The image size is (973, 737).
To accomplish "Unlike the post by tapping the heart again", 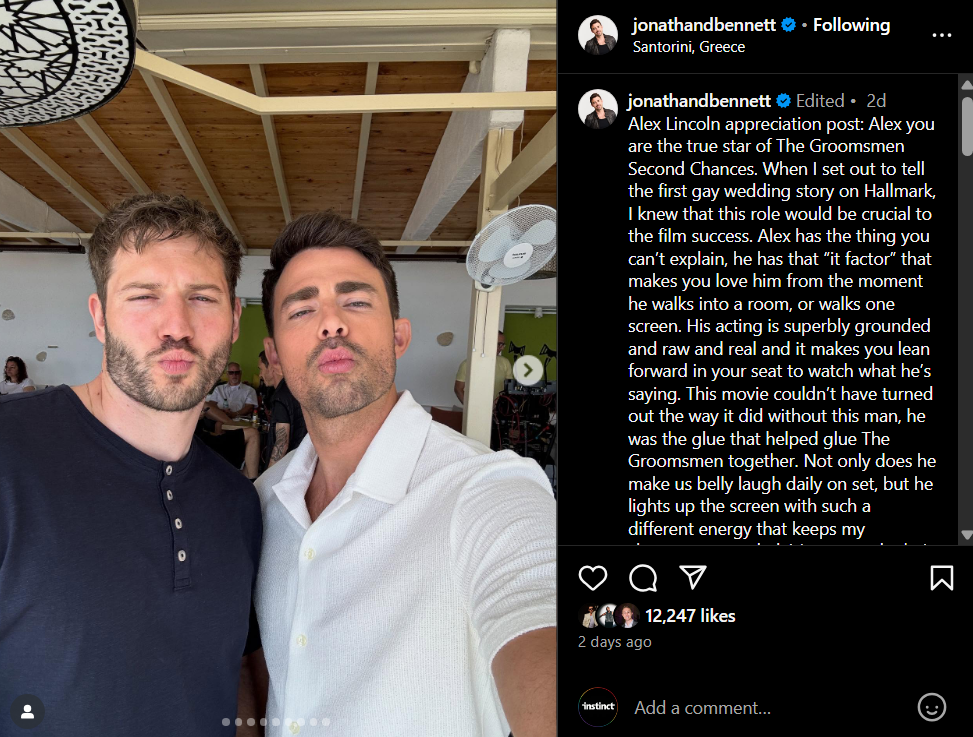I will pos(593,578).
